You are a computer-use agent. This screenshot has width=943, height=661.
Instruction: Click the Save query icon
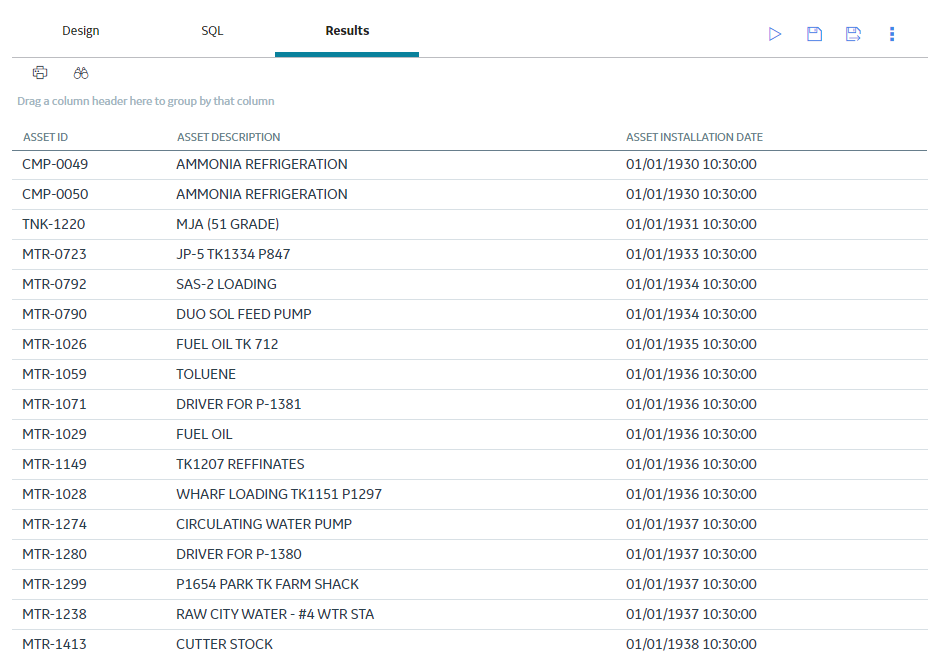[x=814, y=34]
